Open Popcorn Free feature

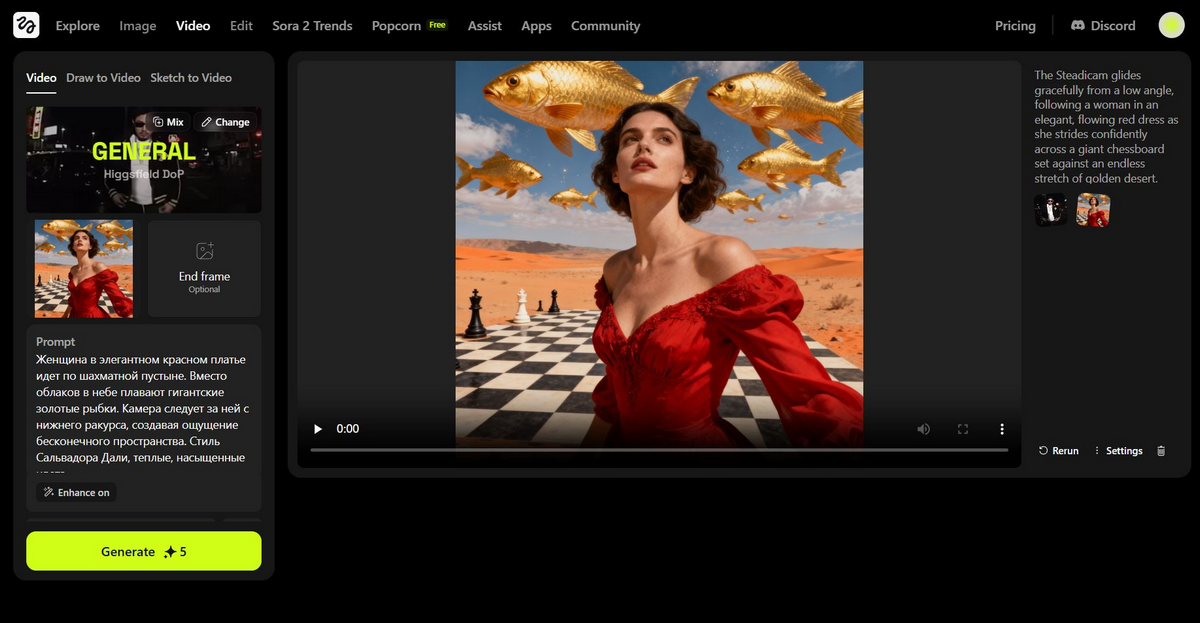tap(409, 26)
